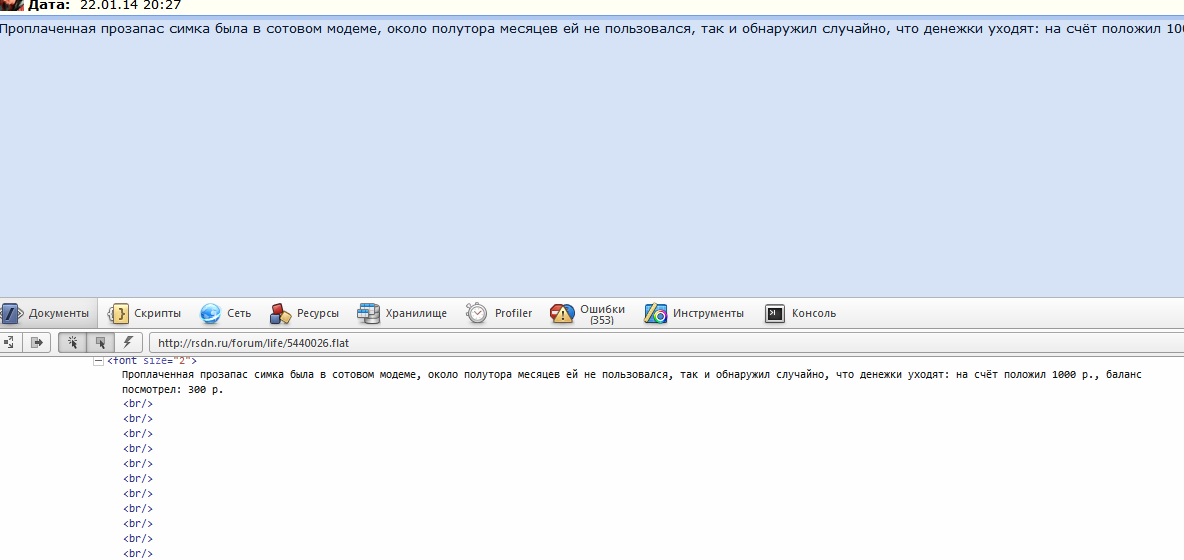Click the text node starting with Проплаченная
This screenshot has height=560, width=1184.
pyautogui.click(x=400, y=374)
